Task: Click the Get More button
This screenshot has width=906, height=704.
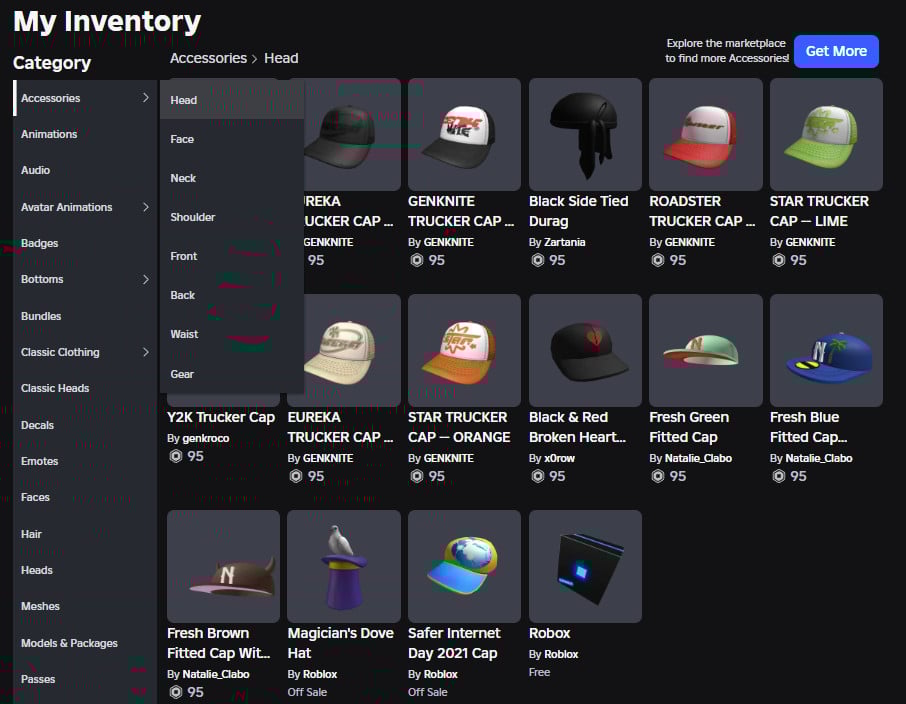Action: (836, 51)
